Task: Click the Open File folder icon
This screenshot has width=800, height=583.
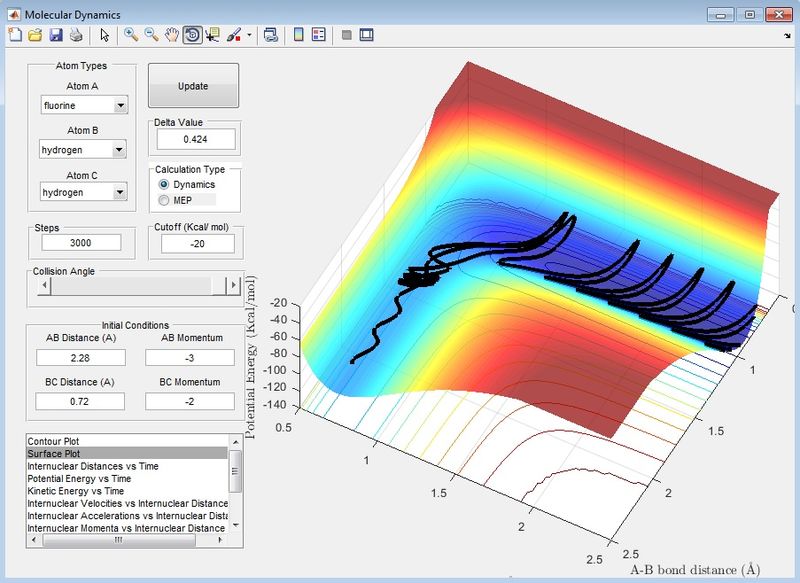Action: pos(35,35)
